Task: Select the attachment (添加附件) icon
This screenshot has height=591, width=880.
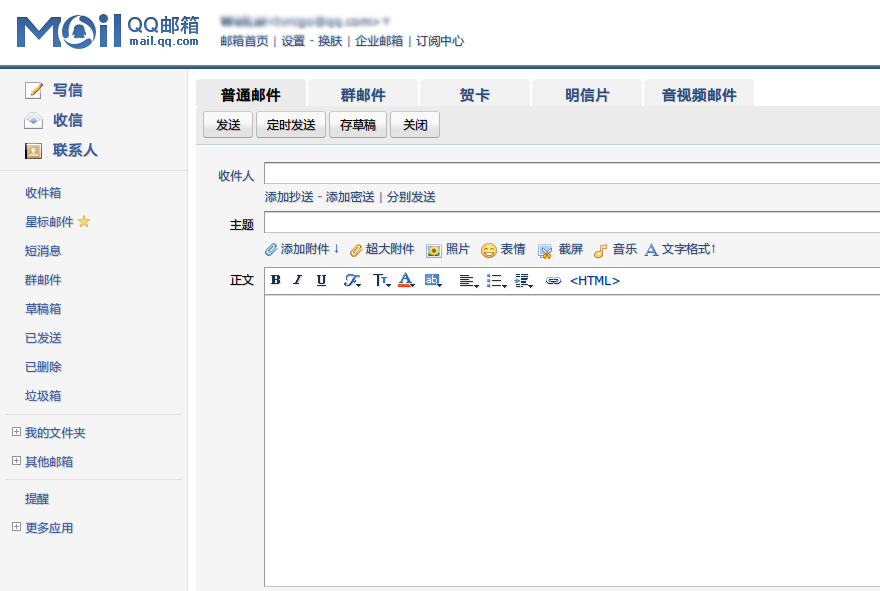Action: click(x=271, y=250)
